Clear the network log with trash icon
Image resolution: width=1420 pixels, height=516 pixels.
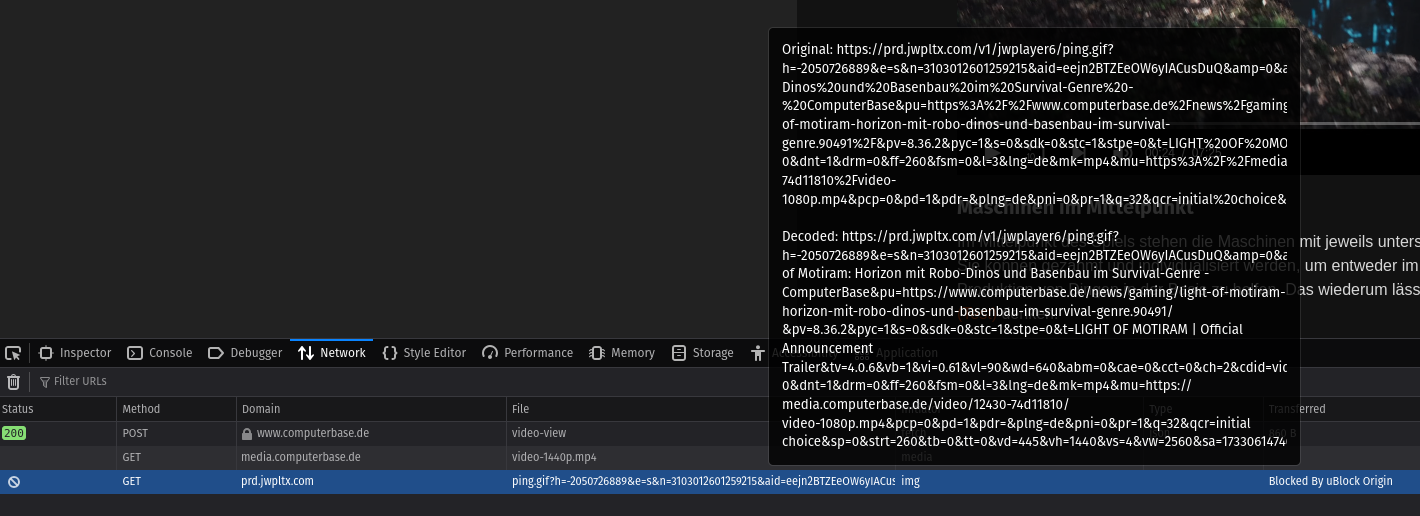pyautogui.click(x=13, y=381)
